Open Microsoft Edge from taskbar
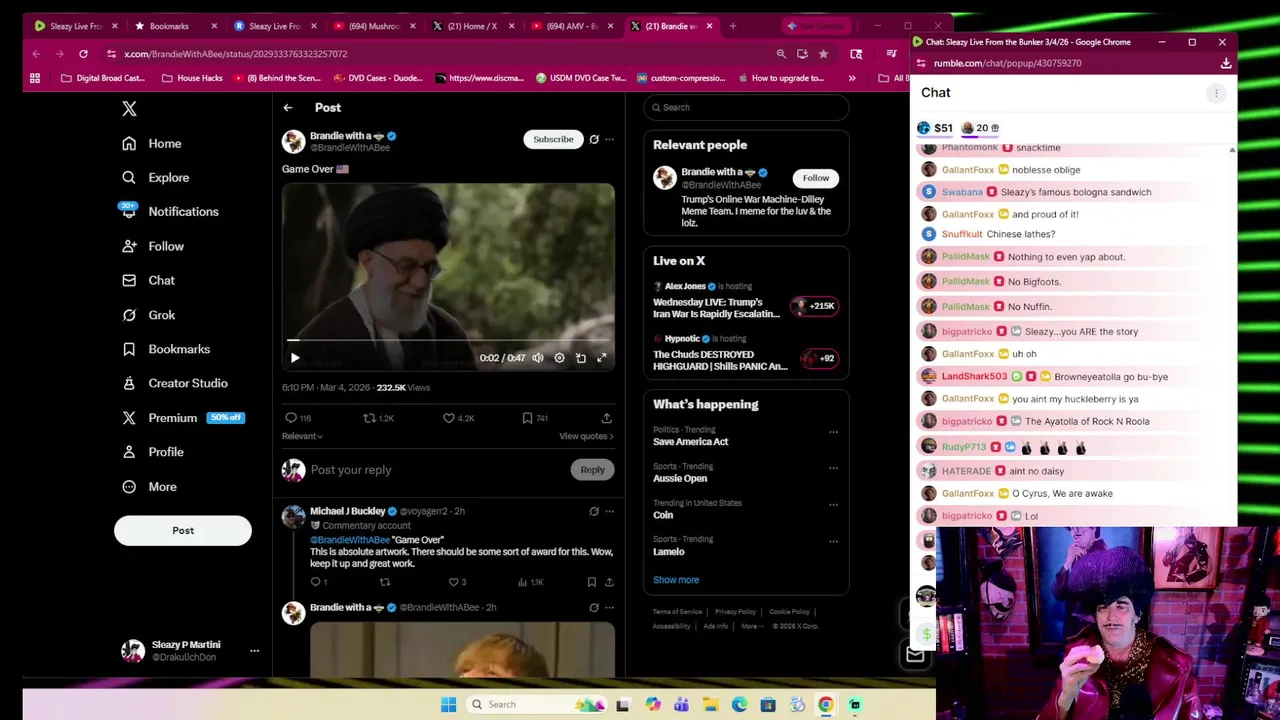Viewport: 1280px width, 720px height. tap(739, 705)
